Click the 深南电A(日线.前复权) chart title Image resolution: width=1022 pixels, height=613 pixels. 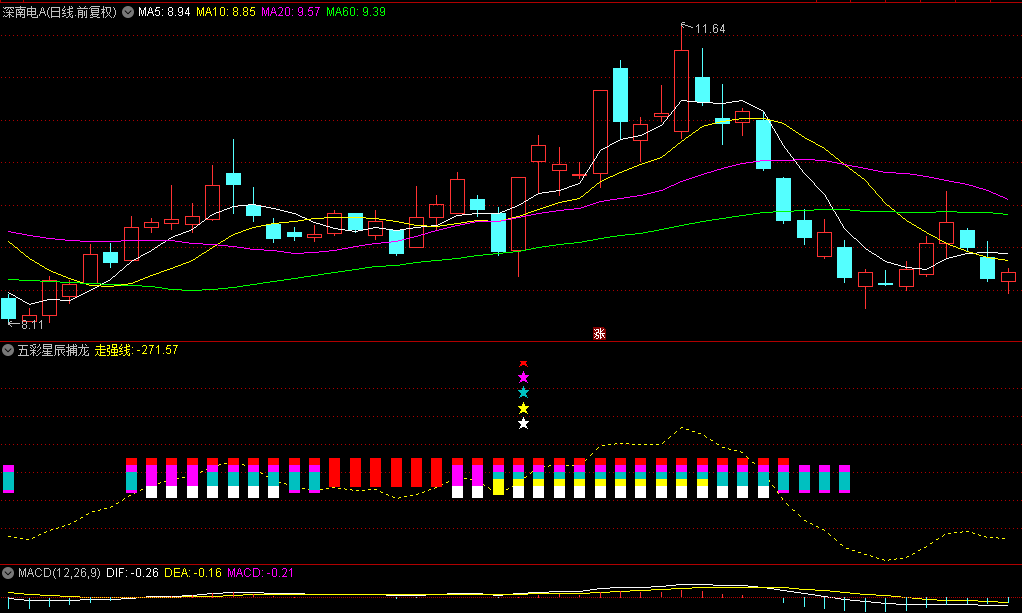[59, 12]
